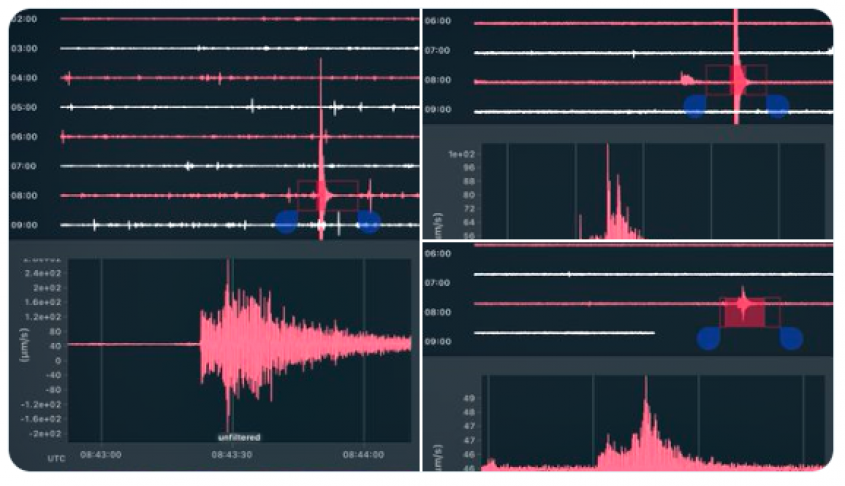
Task: Click the selection rectangle in top-right panel
Action: [736, 80]
